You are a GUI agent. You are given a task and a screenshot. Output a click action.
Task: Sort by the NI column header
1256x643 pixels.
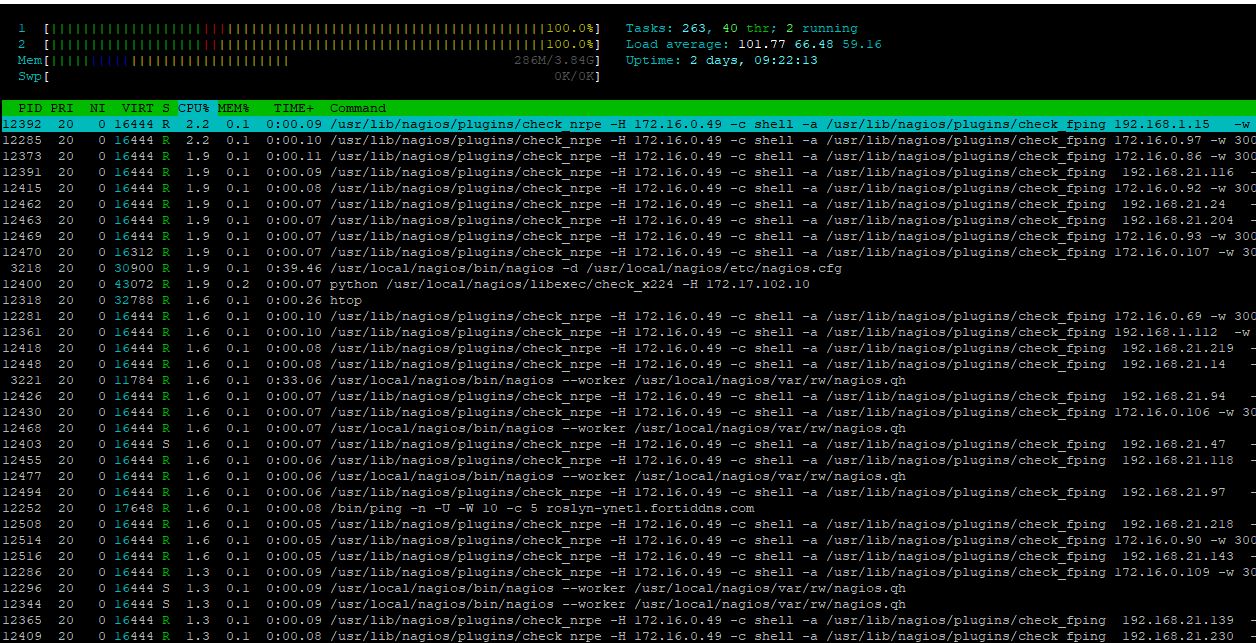(x=97, y=108)
